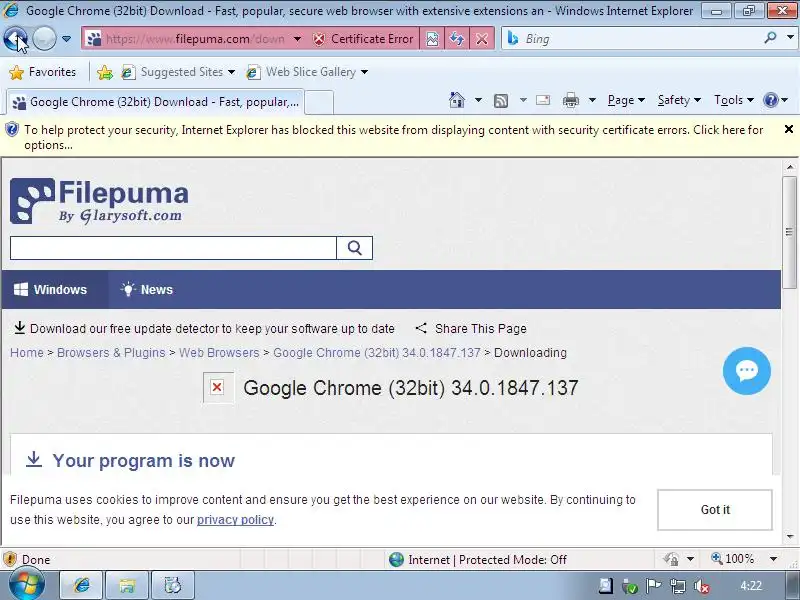Toggle the Compatibility View icon
Screen dimensions: 800x600
[x=432, y=39]
